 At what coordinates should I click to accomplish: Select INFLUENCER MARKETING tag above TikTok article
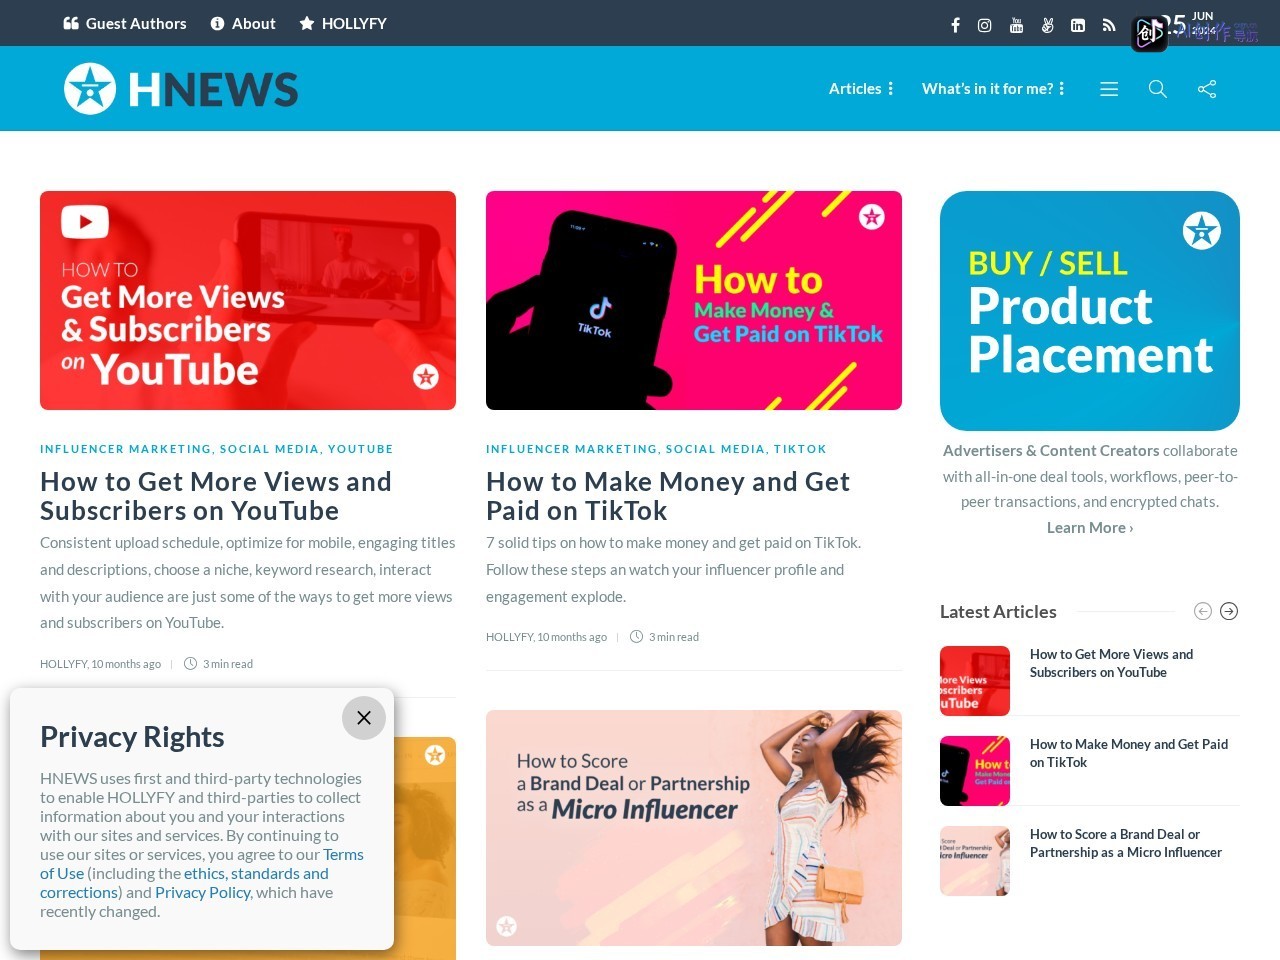[572, 449]
